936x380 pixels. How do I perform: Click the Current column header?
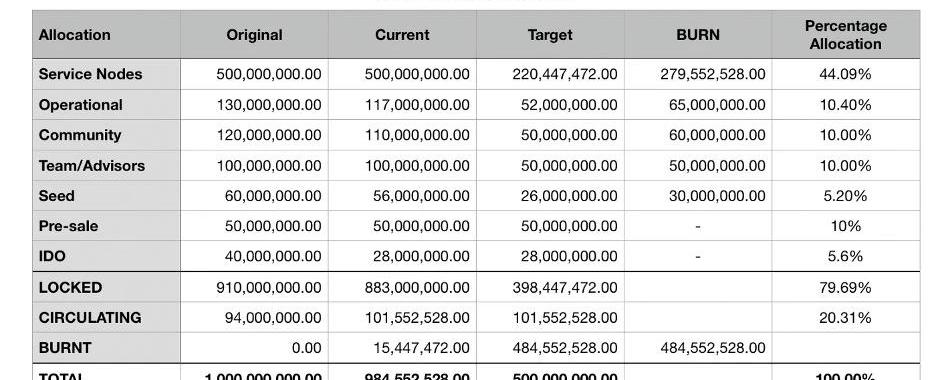402,35
